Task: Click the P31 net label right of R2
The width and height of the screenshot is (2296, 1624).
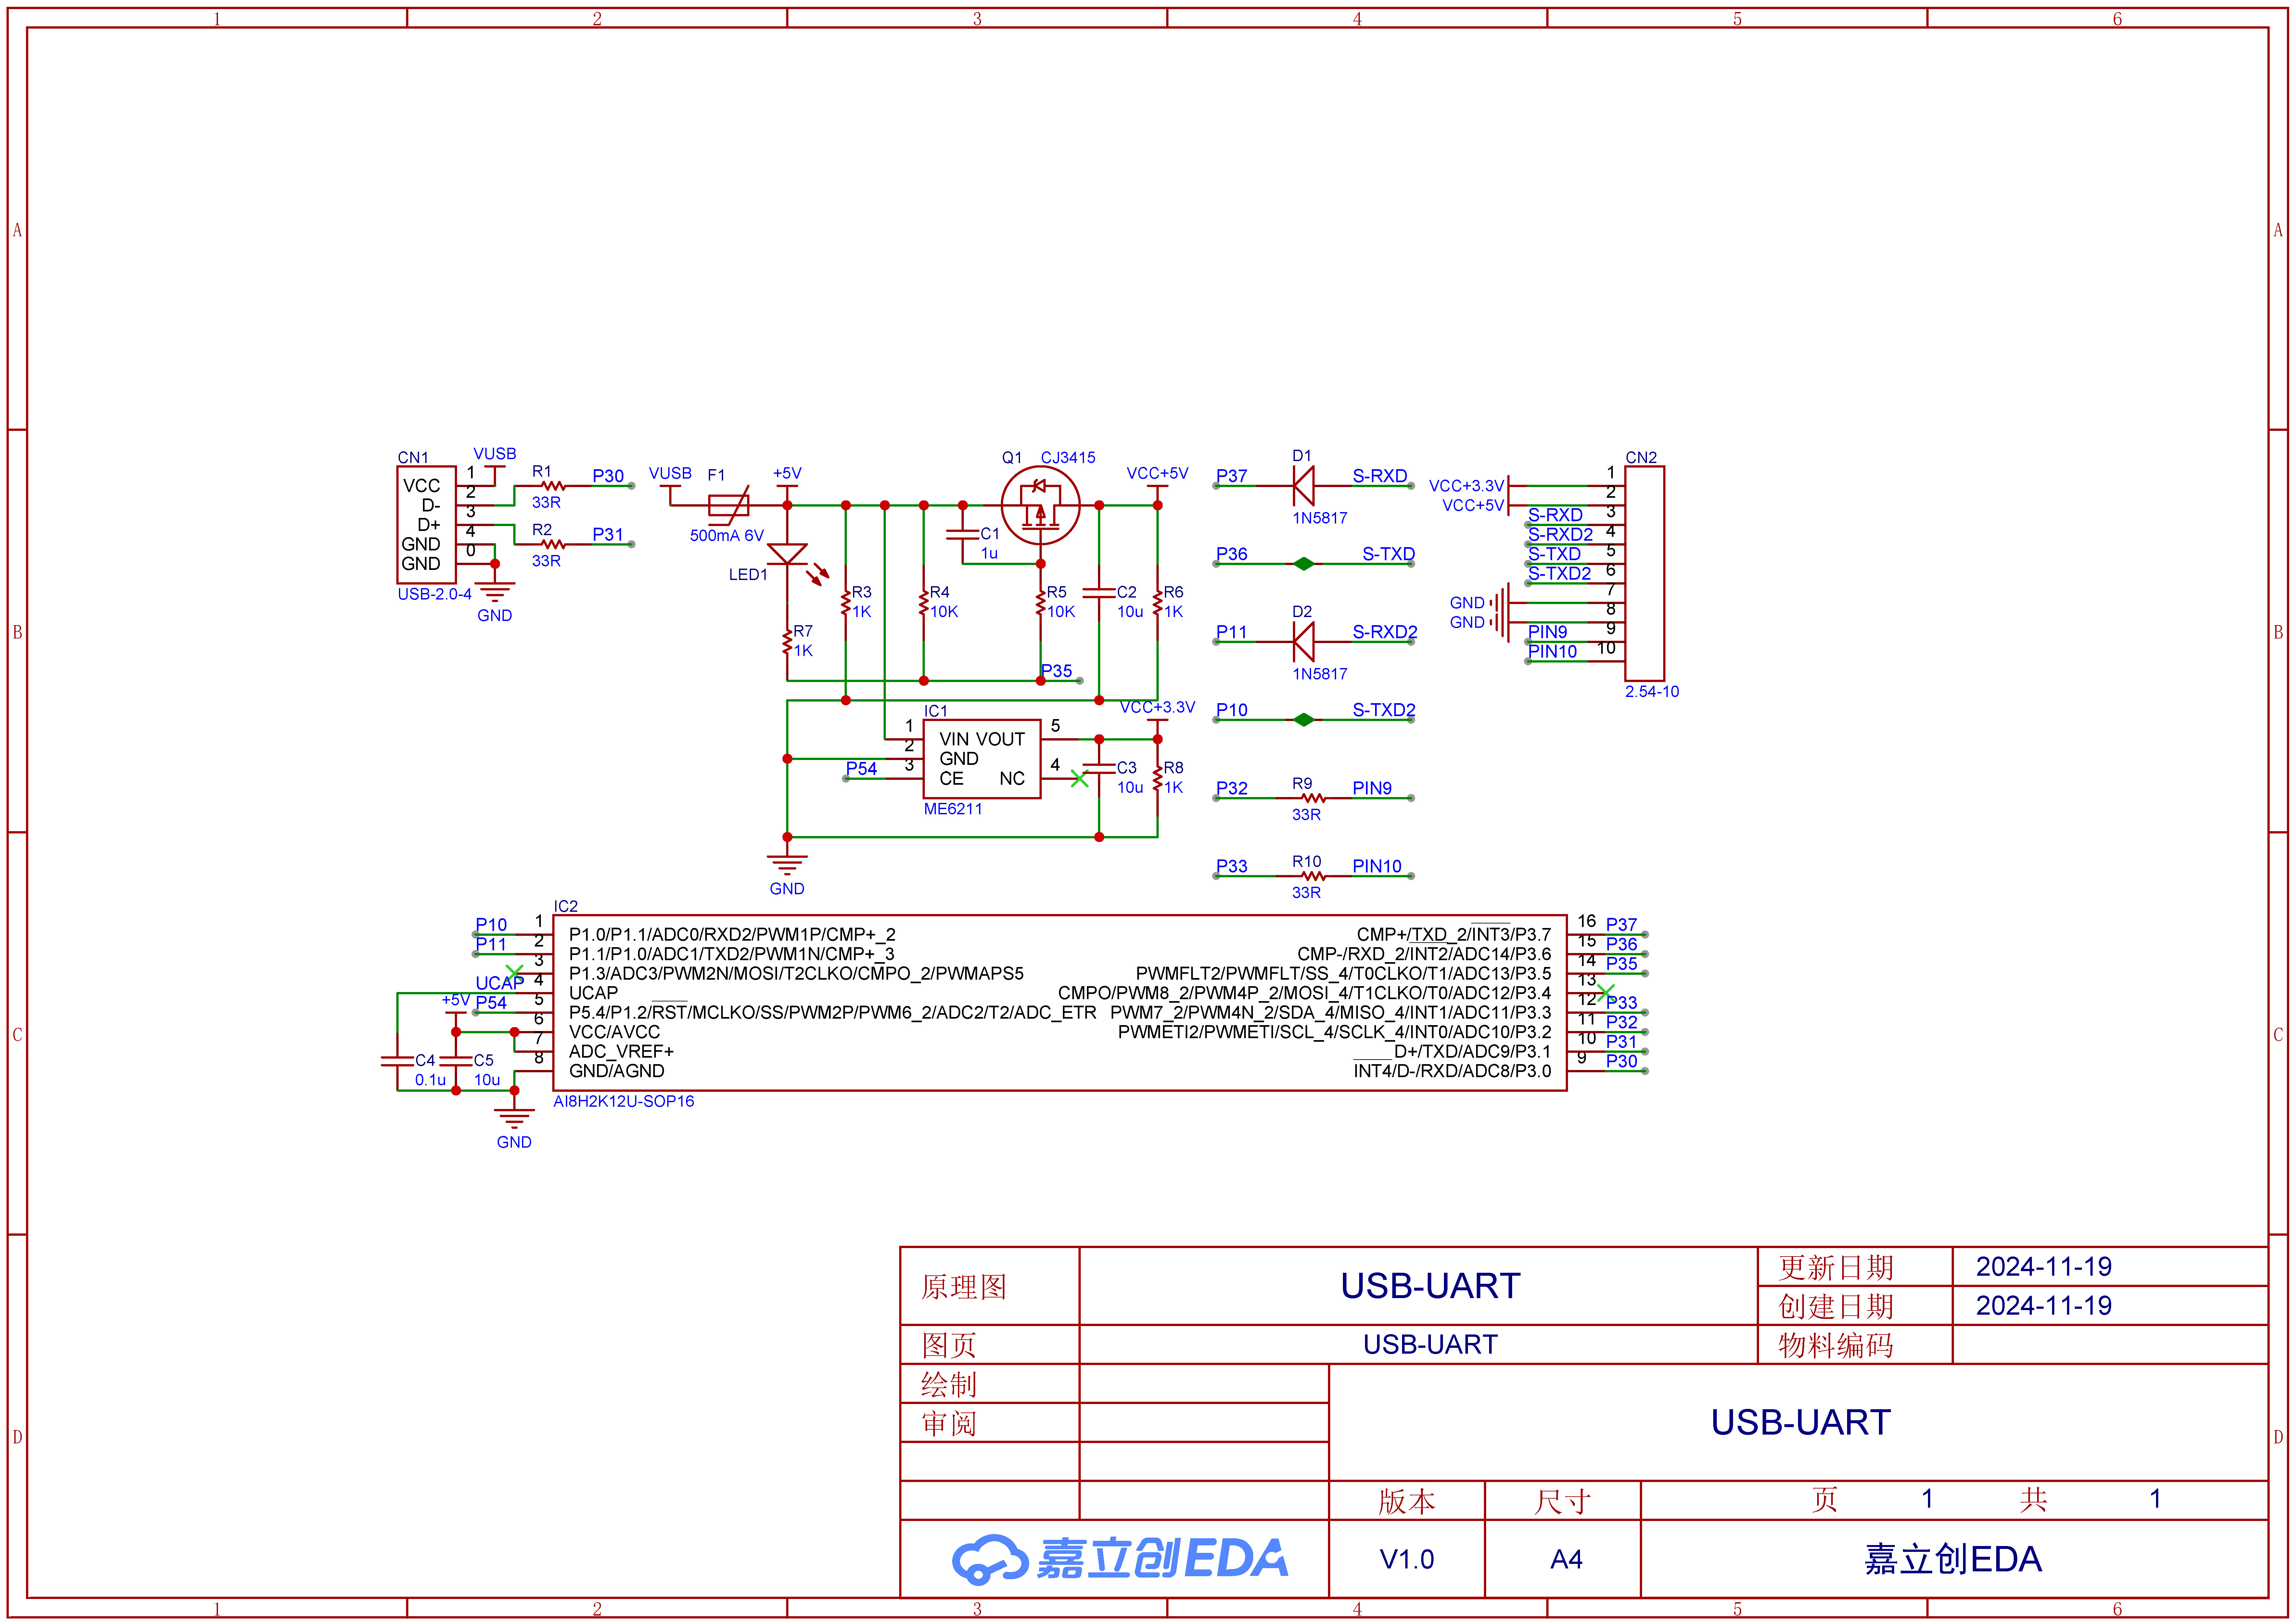Action: [x=608, y=535]
